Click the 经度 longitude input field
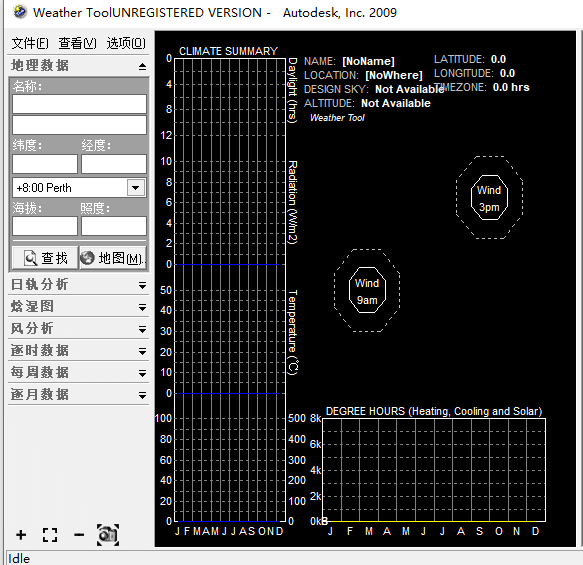The image size is (583, 565). point(114,164)
